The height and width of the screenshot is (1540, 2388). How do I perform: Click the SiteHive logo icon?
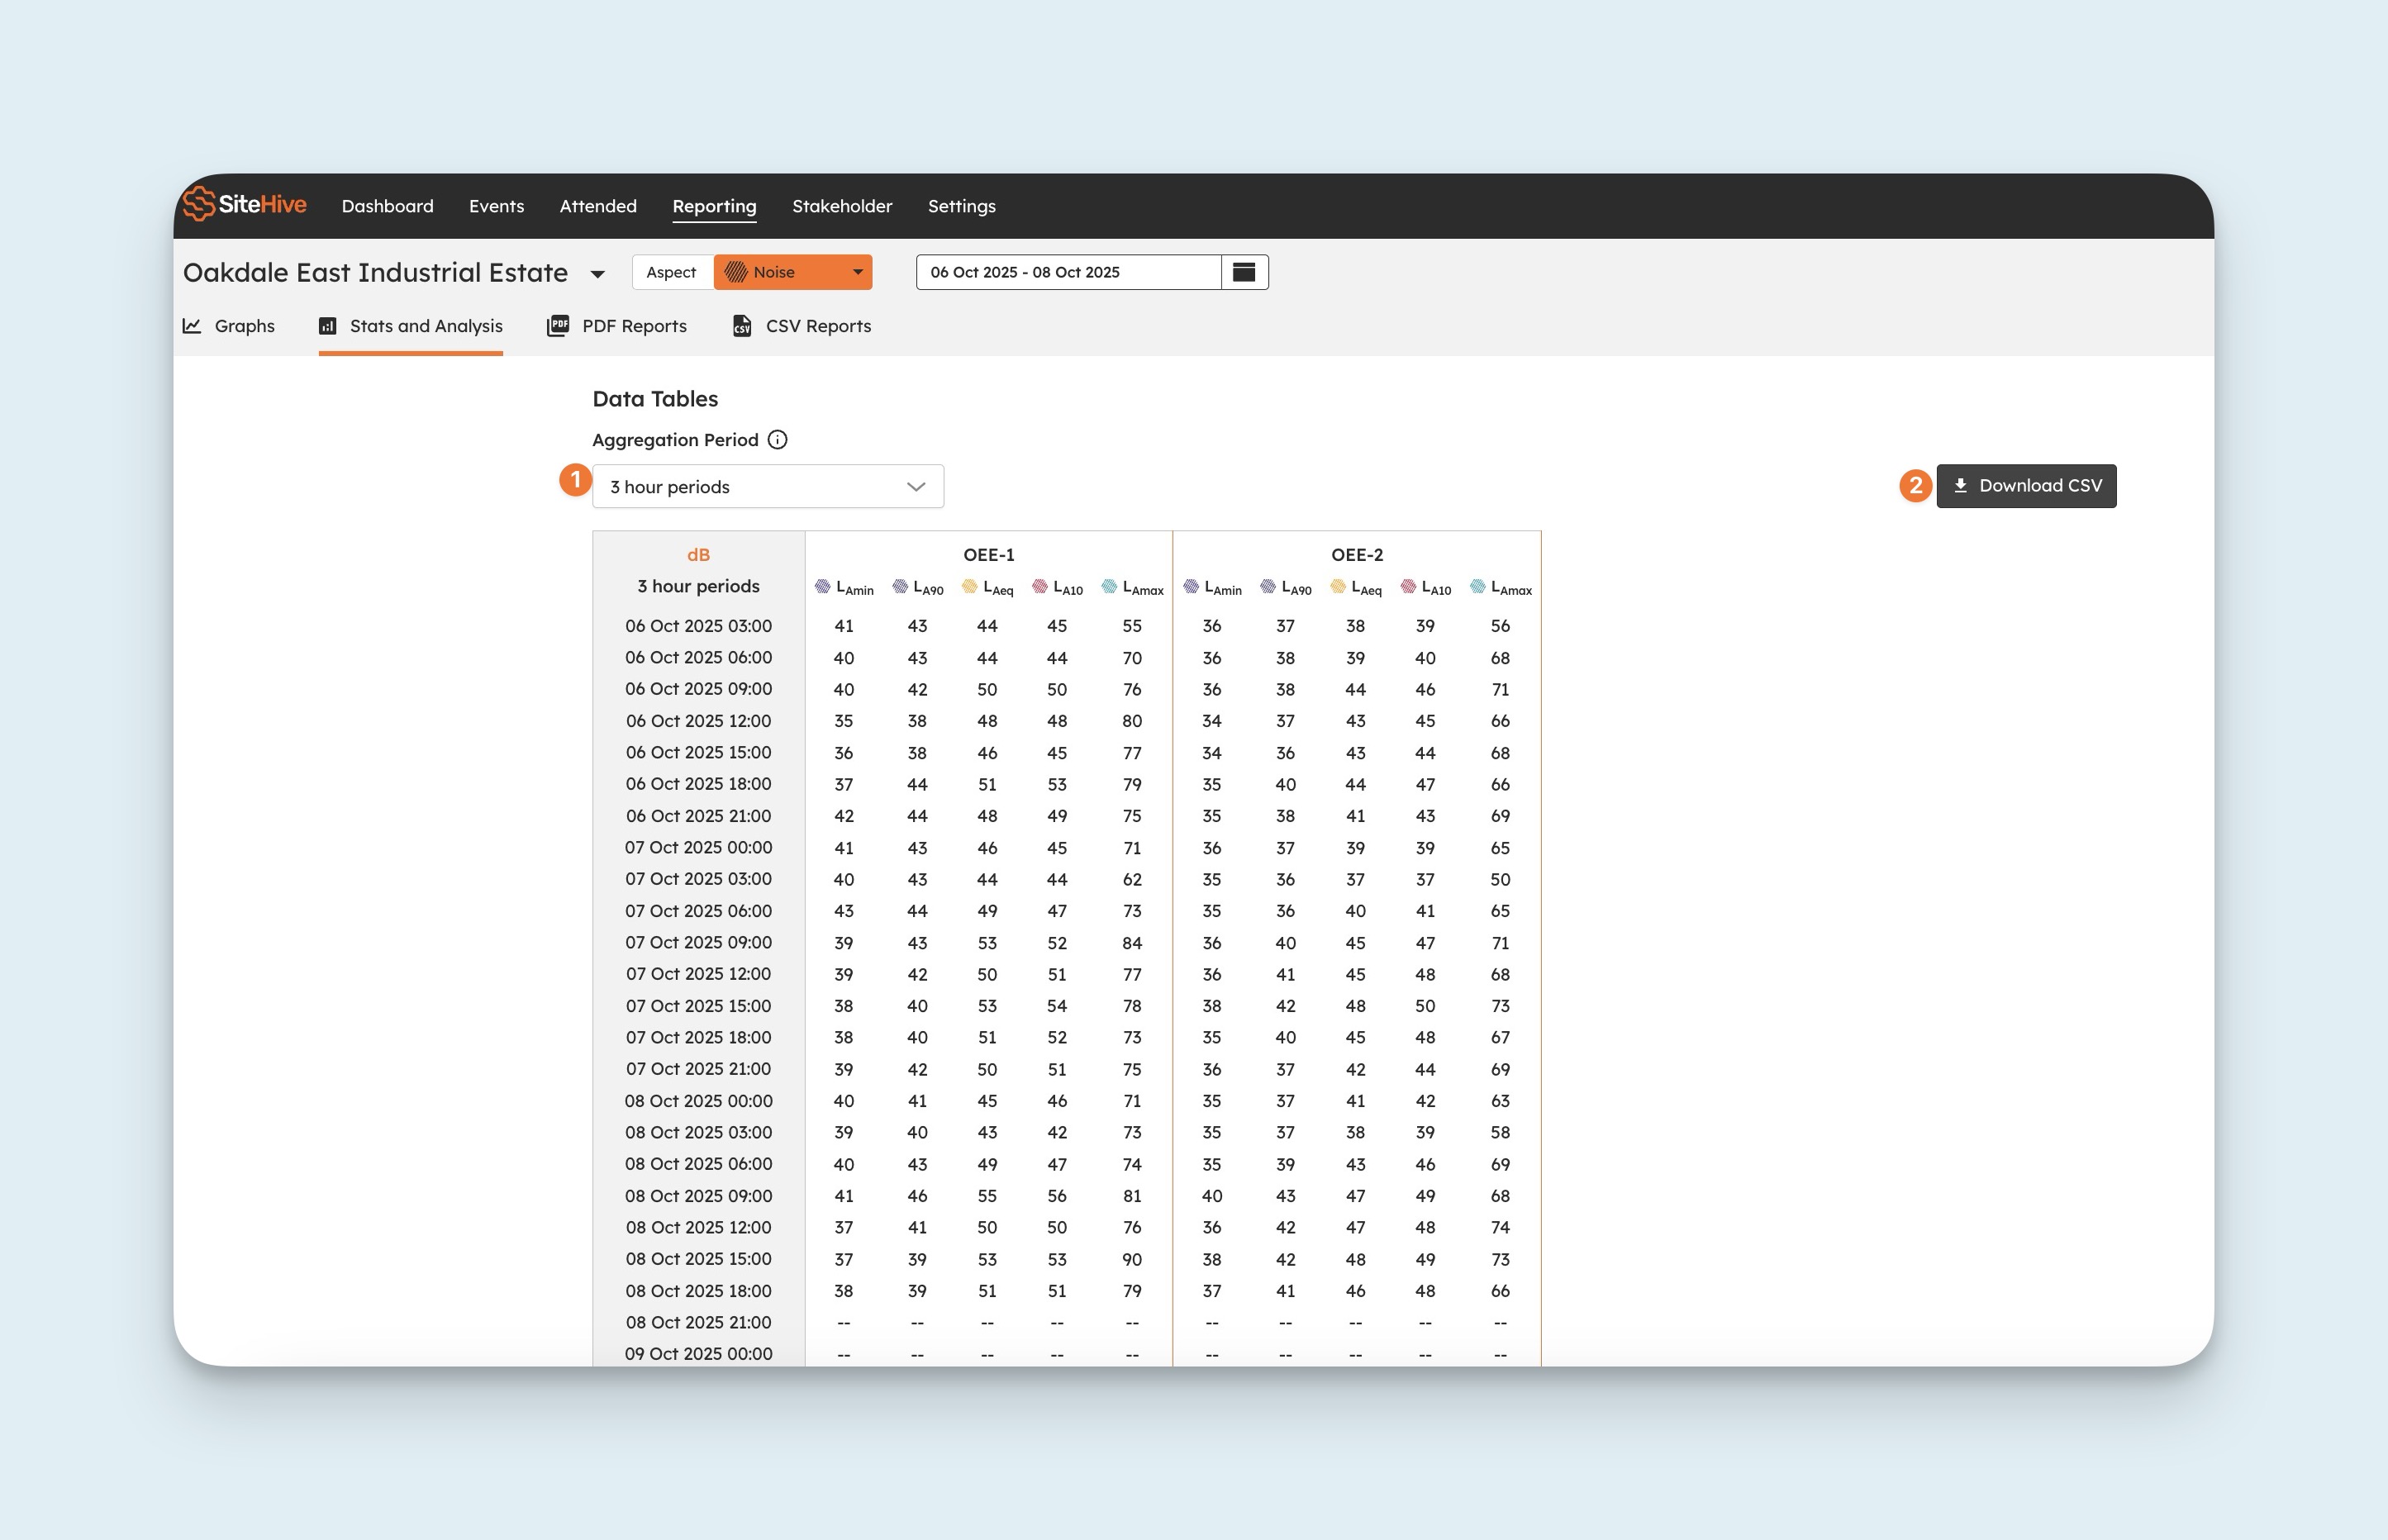click(199, 204)
